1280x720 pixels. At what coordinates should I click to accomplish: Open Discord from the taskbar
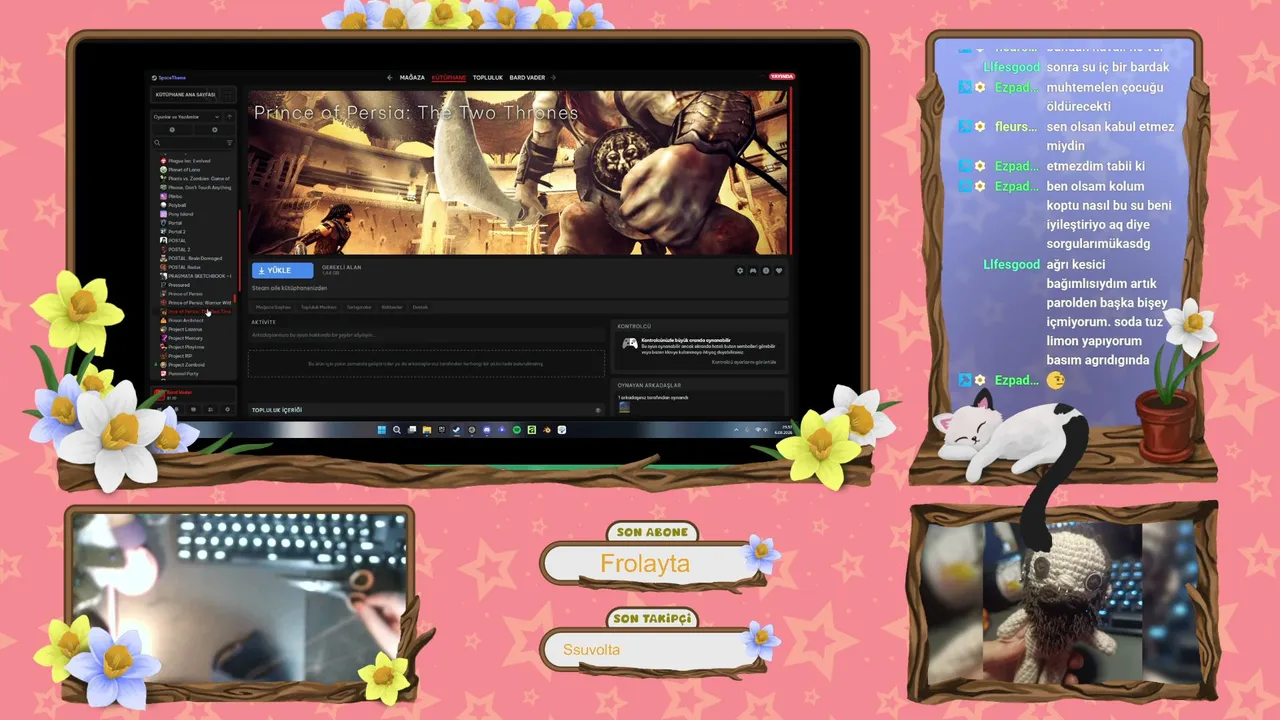tap(487, 430)
